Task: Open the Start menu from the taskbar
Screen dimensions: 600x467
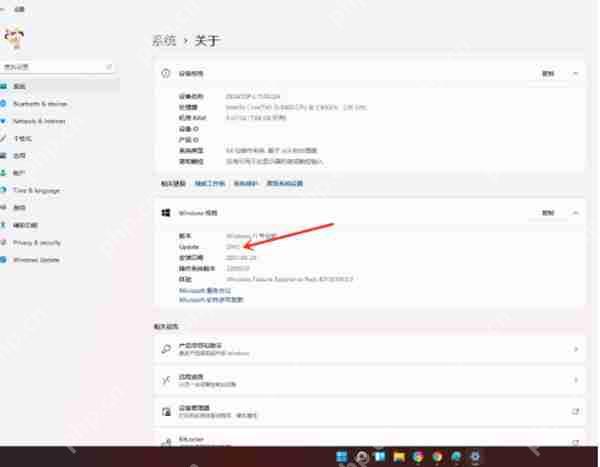Action: click(x=342, y=456)
